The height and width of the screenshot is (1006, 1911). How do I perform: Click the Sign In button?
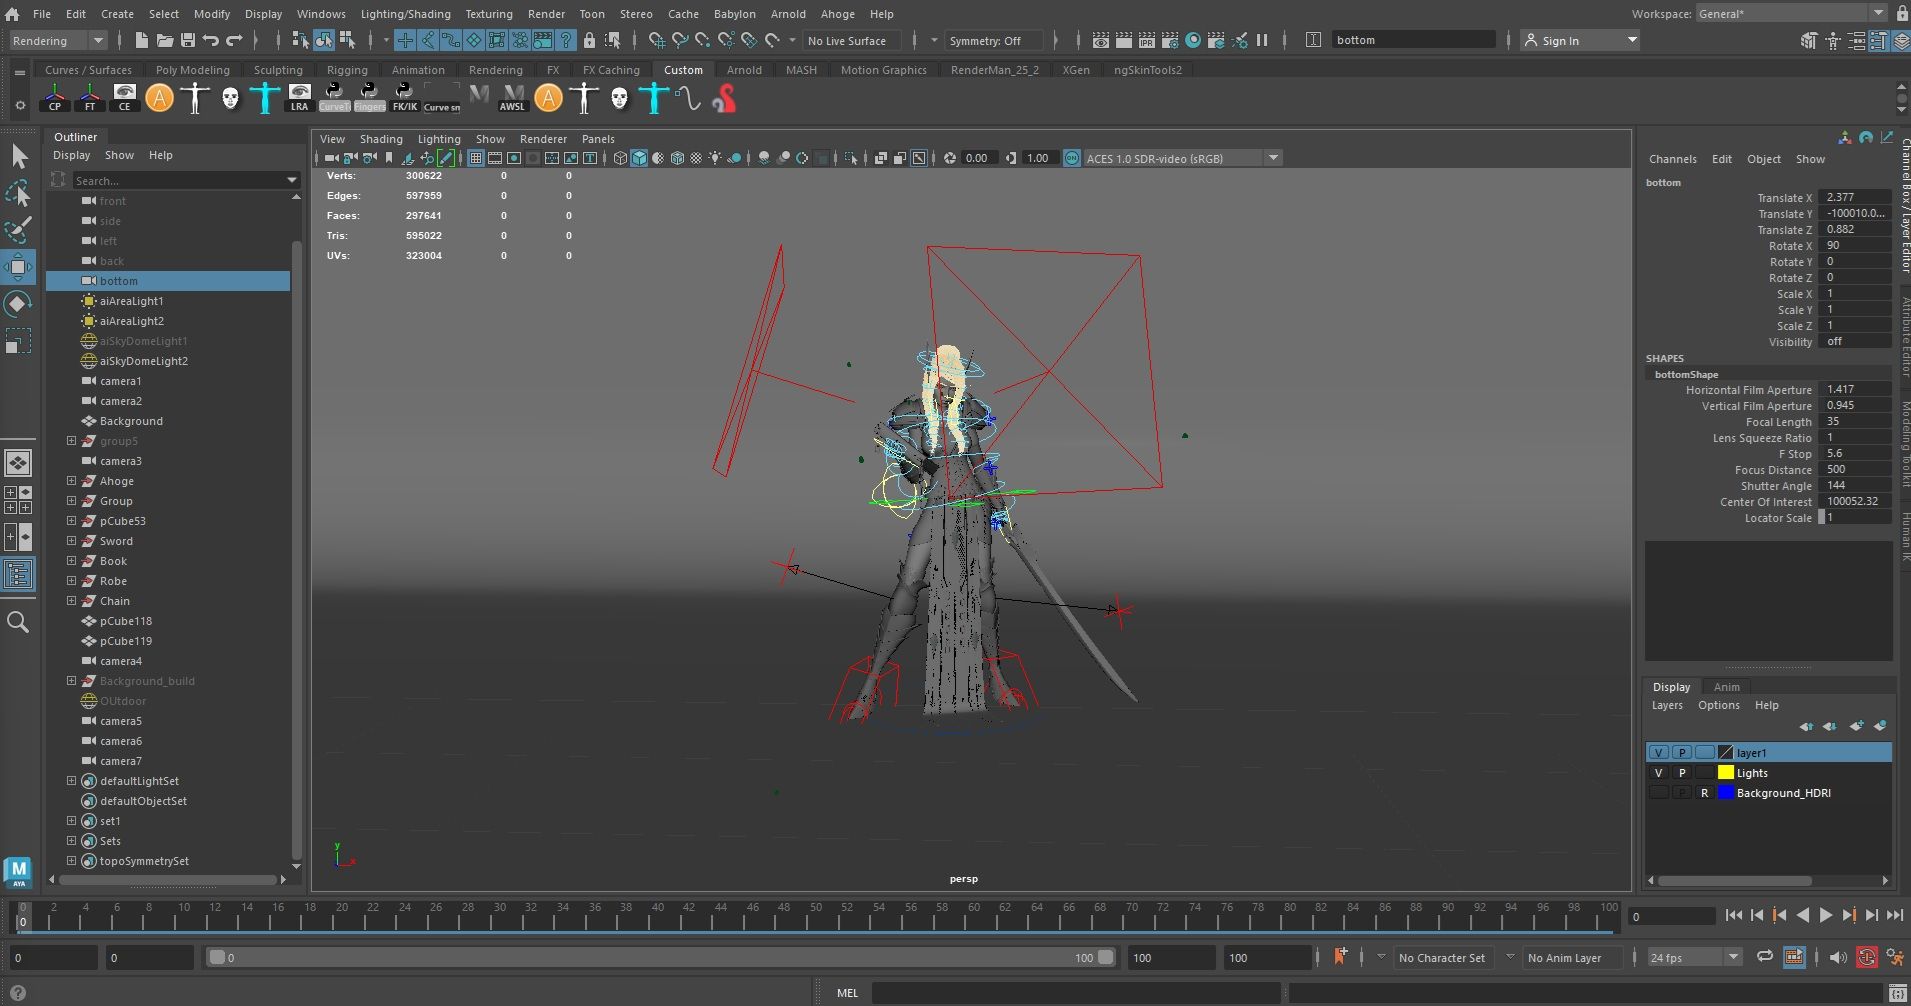[x=1560, y=41]
